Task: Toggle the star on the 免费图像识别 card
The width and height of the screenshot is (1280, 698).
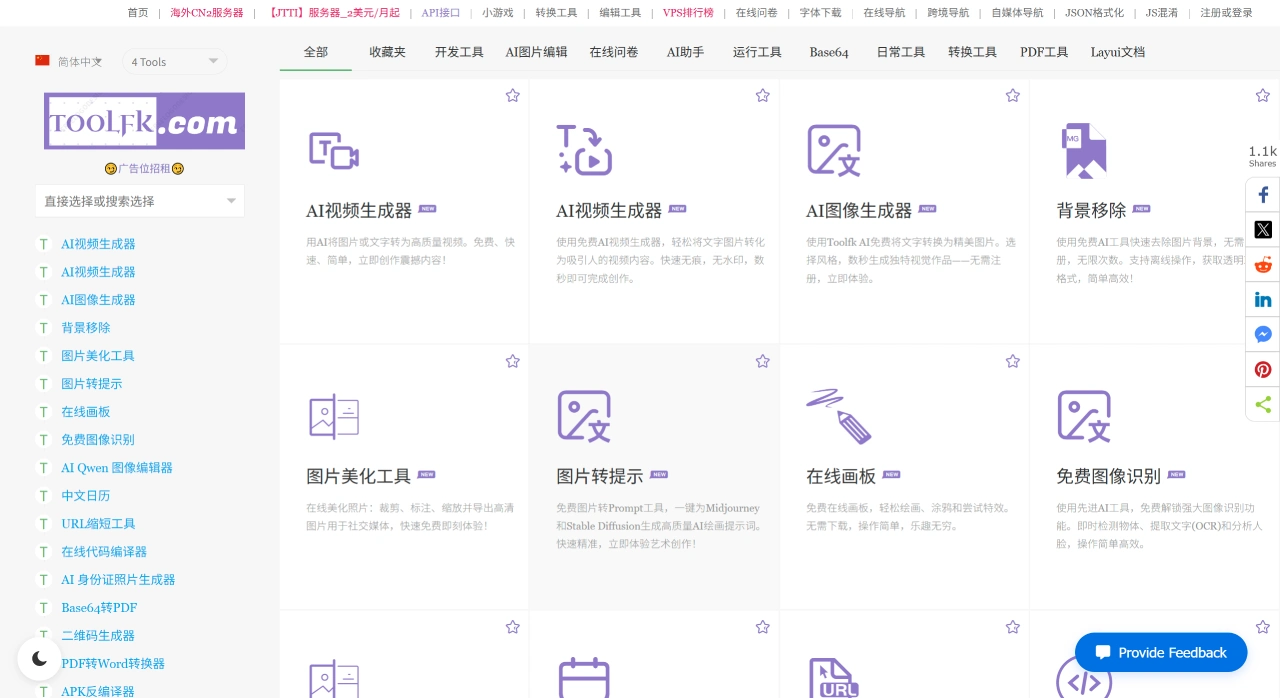Action: pyautogui.click(x=1263, y=361)
